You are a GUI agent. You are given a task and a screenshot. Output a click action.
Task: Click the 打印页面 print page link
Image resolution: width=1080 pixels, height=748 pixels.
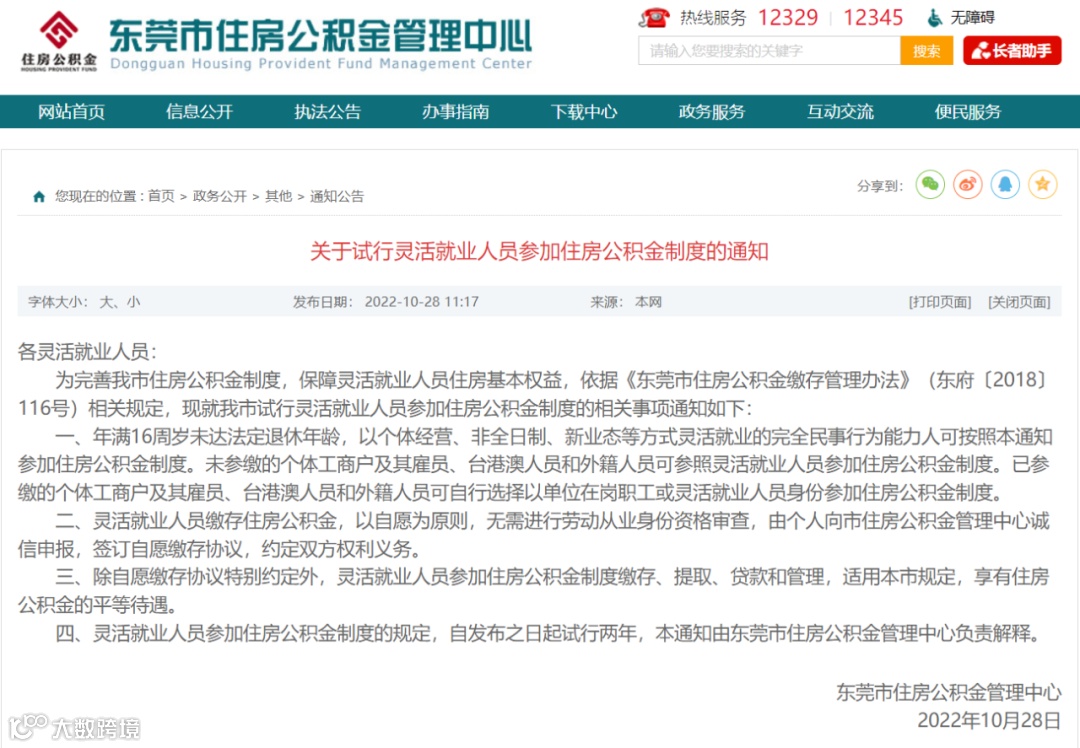tap(940, 302)
